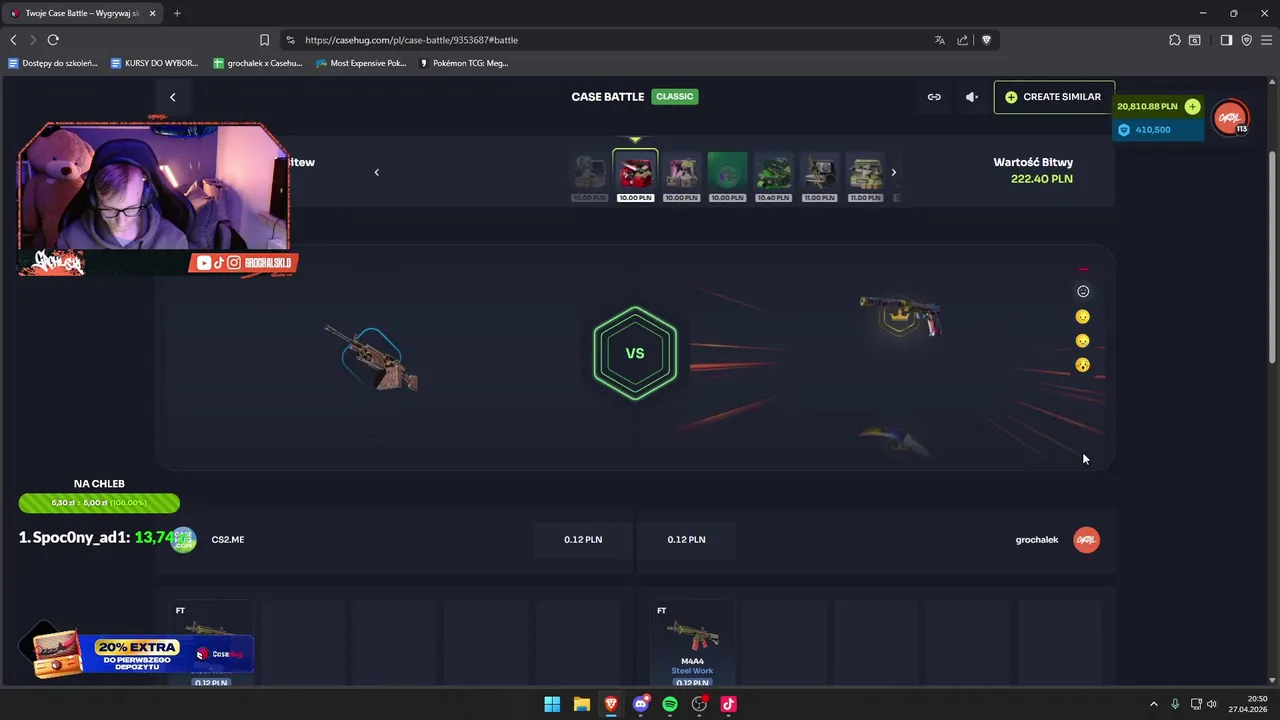Select the 10.40 PLN green case
The height and width of the screenshot is (720, 1280).
(774, 177)
